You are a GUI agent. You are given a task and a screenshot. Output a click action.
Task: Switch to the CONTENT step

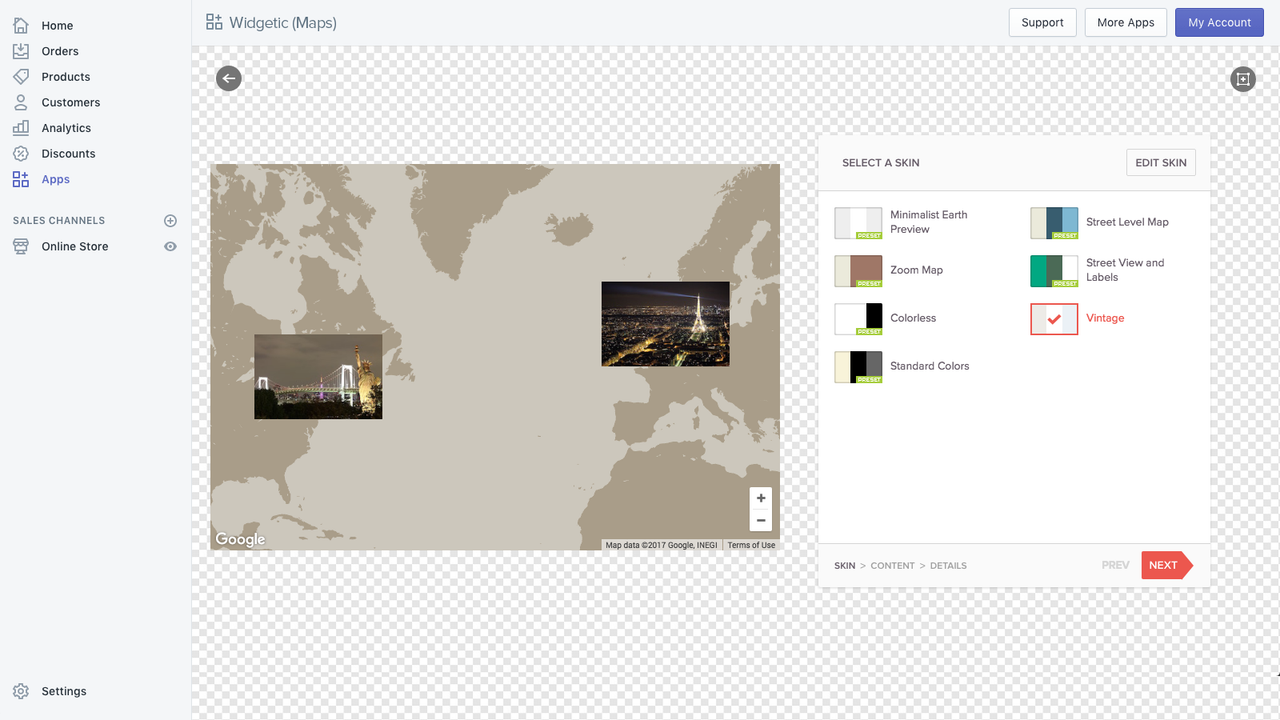coord(892,565)
